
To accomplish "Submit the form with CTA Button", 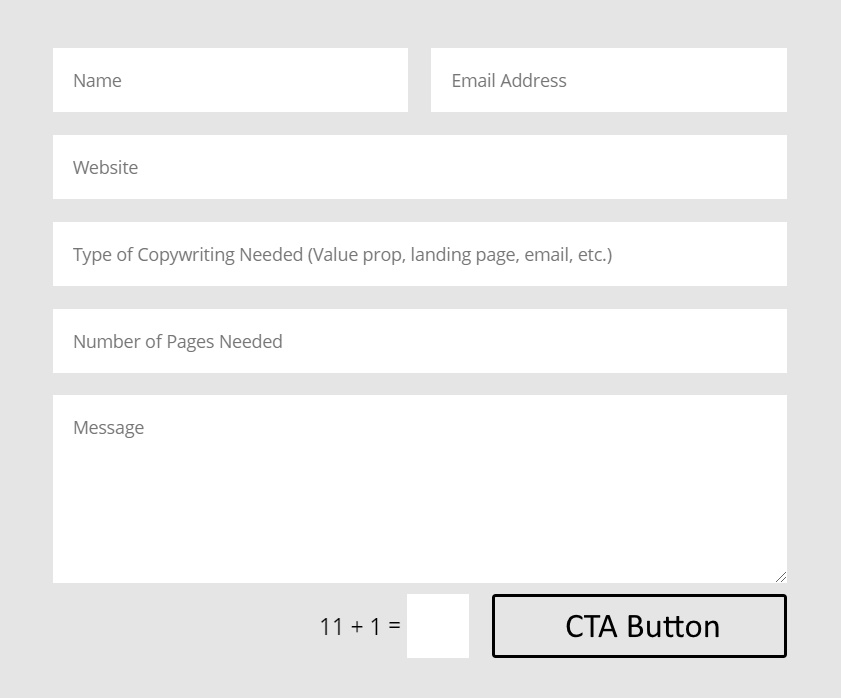I will coord(639,626).
